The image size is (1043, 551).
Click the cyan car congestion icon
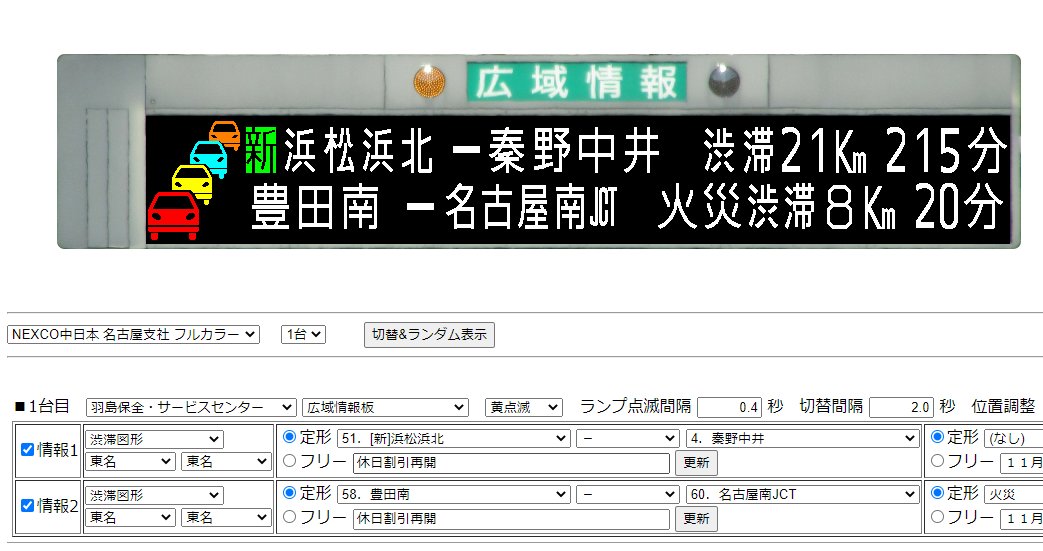209,158
